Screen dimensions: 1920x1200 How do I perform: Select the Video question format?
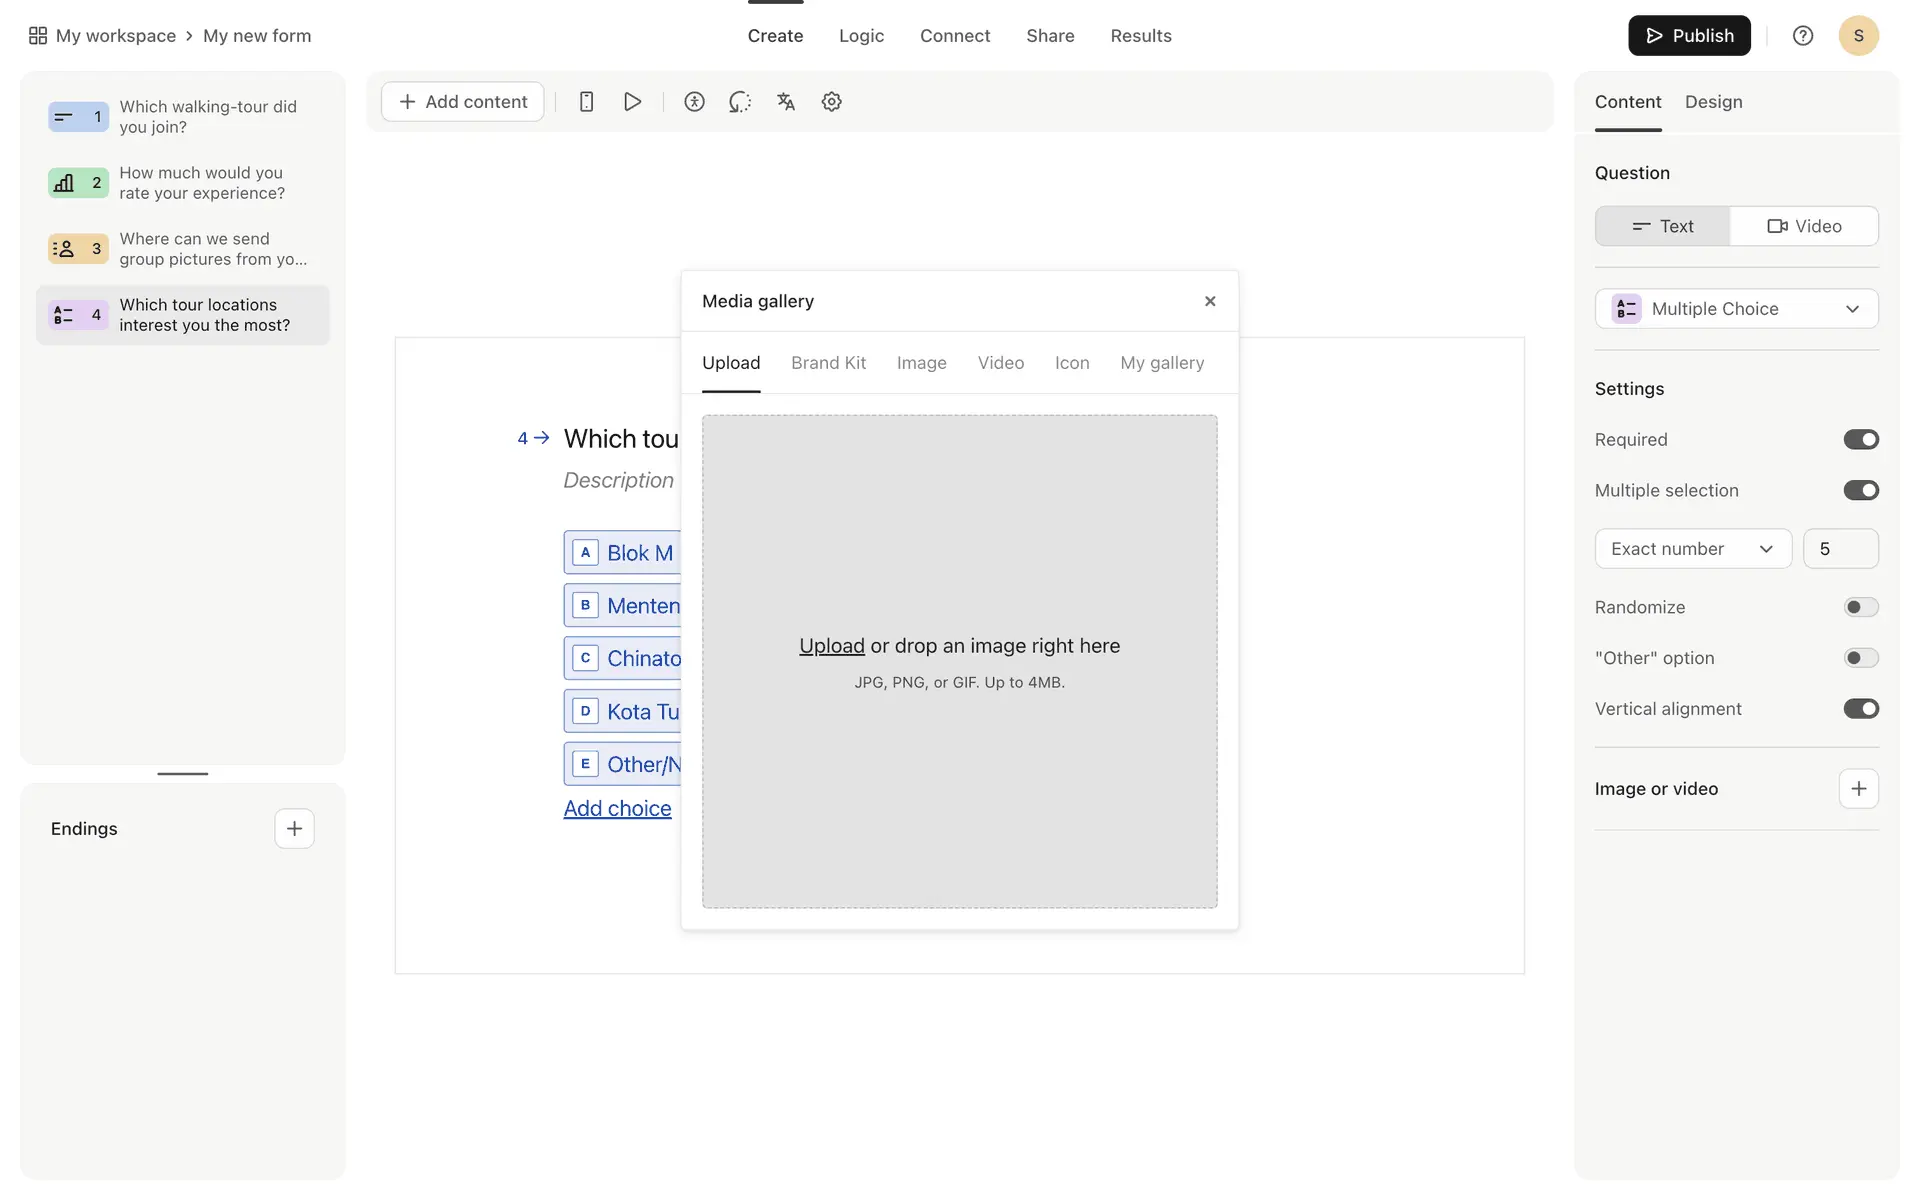coord(1804,227)
